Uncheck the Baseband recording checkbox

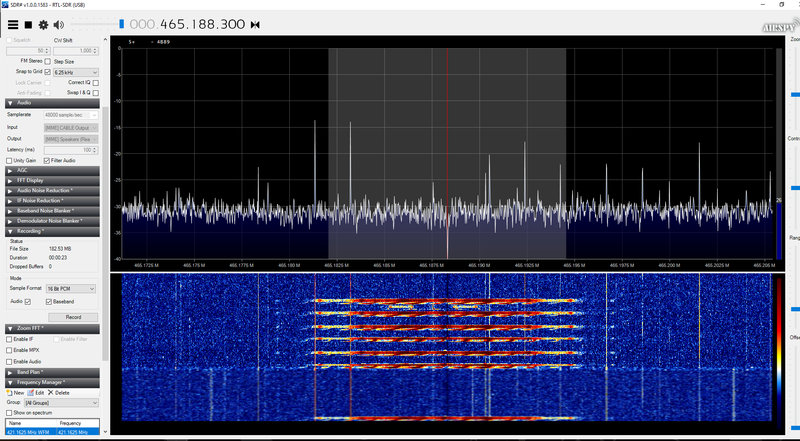coord(49,302)
